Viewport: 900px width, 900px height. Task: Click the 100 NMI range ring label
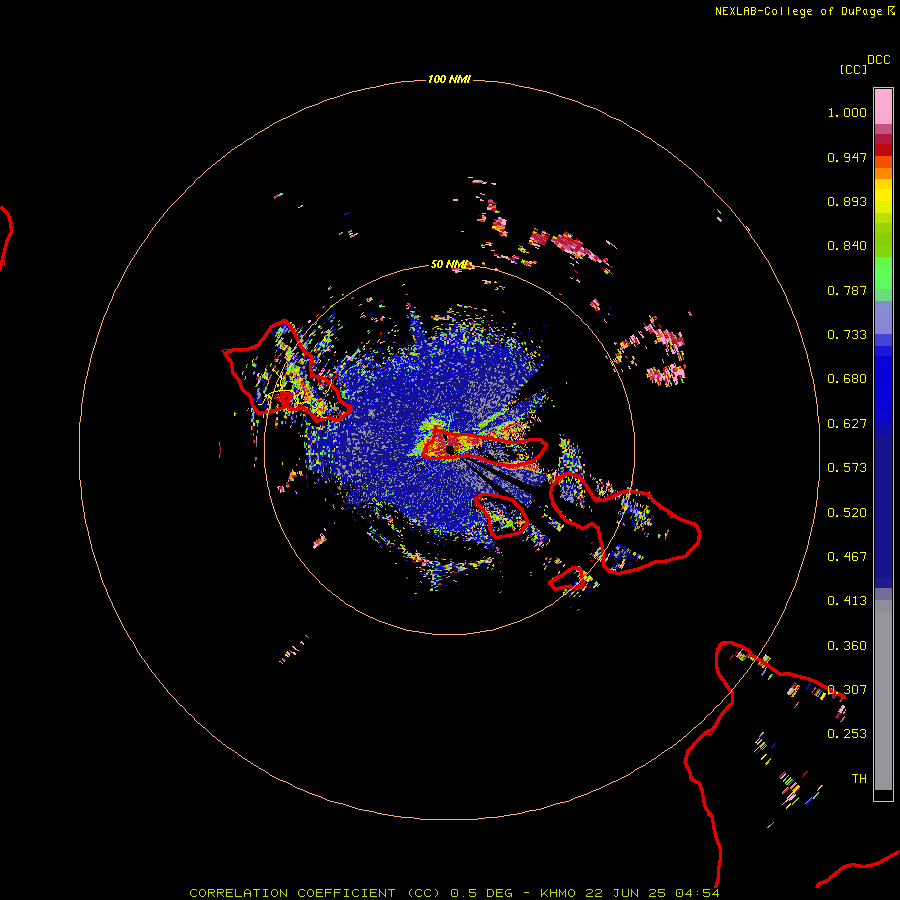point(449,79)
